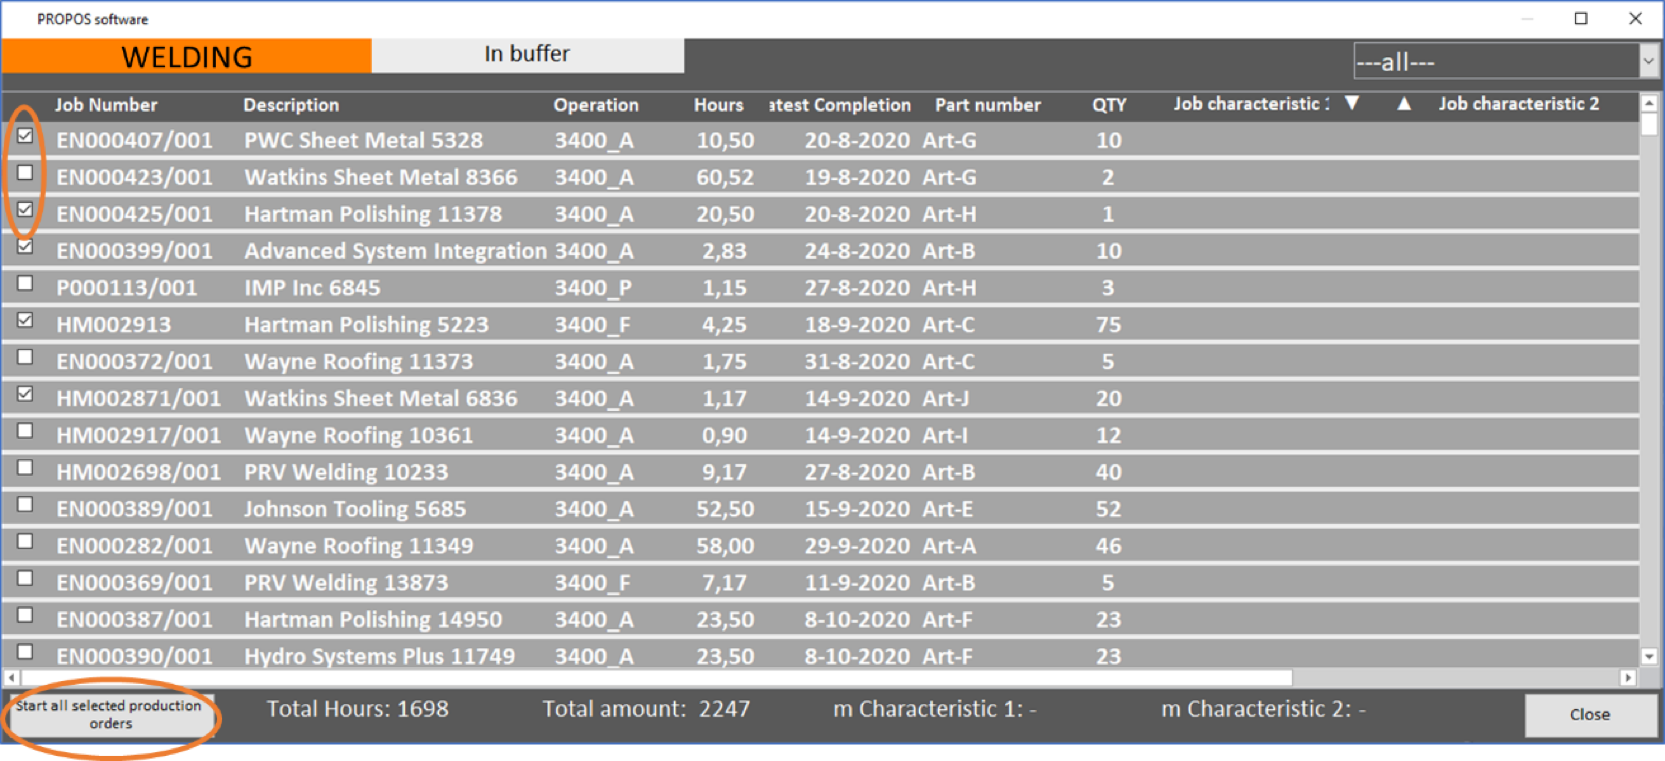Click the Advanced System Integration description
The height and width of the screenshot is (761, 1665).
(x=395, y=251)
